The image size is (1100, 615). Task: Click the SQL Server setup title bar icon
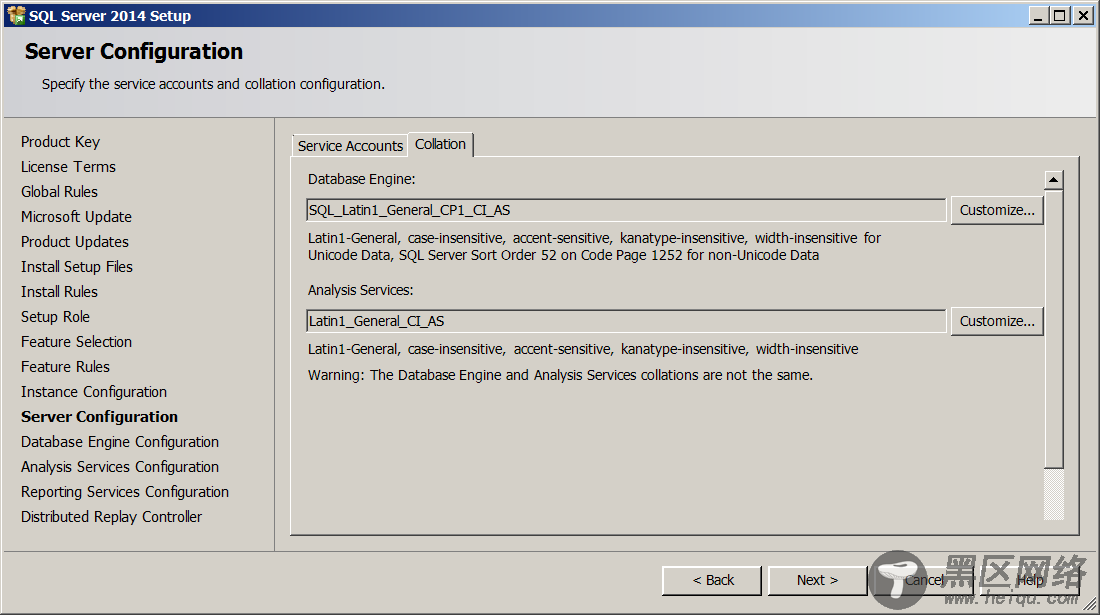point(16,15)
